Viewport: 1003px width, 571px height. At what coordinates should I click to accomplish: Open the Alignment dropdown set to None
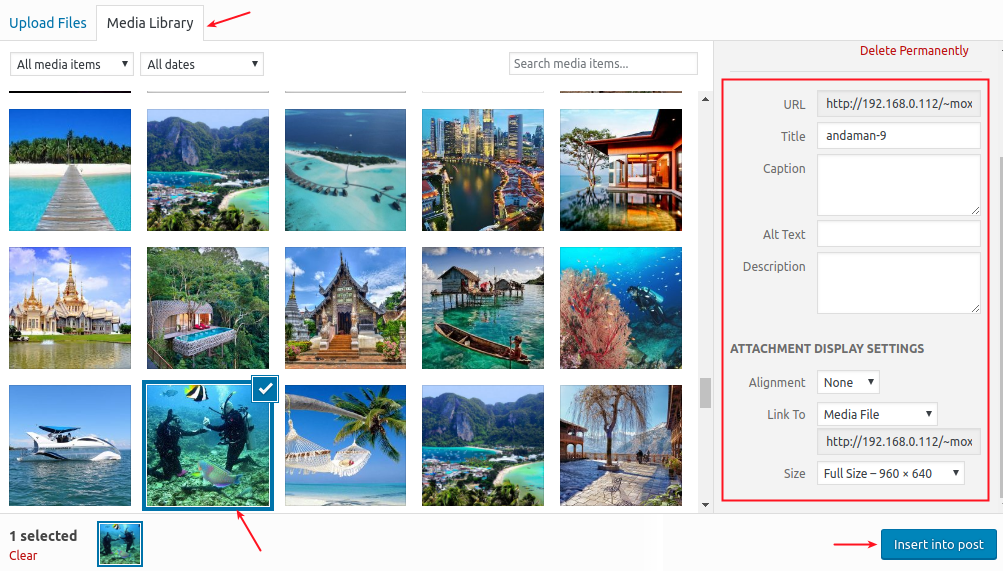pyautogui.click(x=848, y=382)
